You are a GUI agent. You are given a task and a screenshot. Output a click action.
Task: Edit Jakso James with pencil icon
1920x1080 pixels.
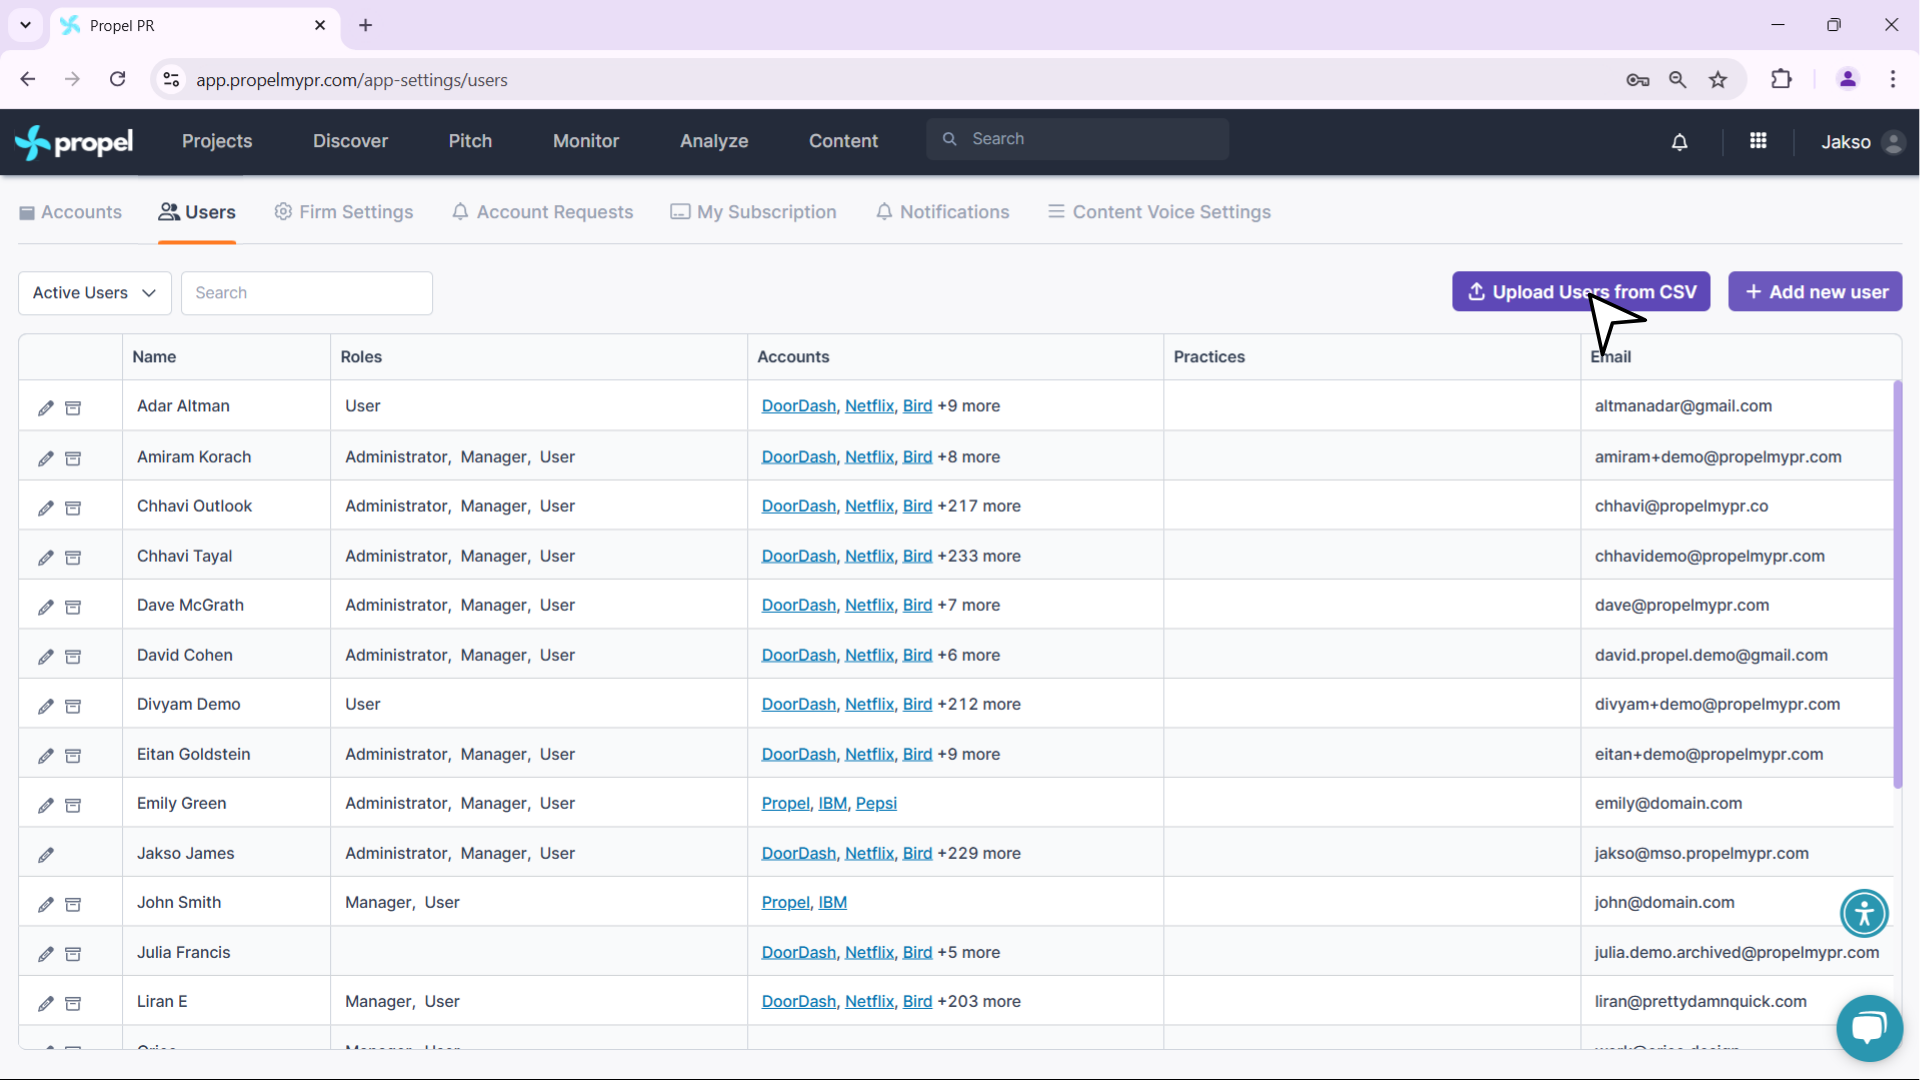point(46,855)
